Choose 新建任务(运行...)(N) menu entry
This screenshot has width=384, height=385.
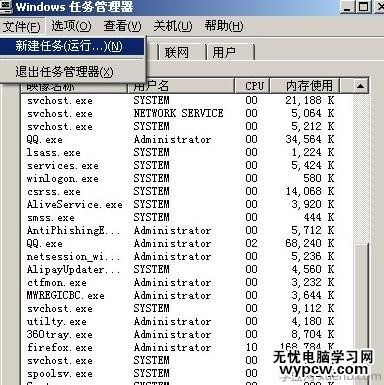click(x=72, y=46)
